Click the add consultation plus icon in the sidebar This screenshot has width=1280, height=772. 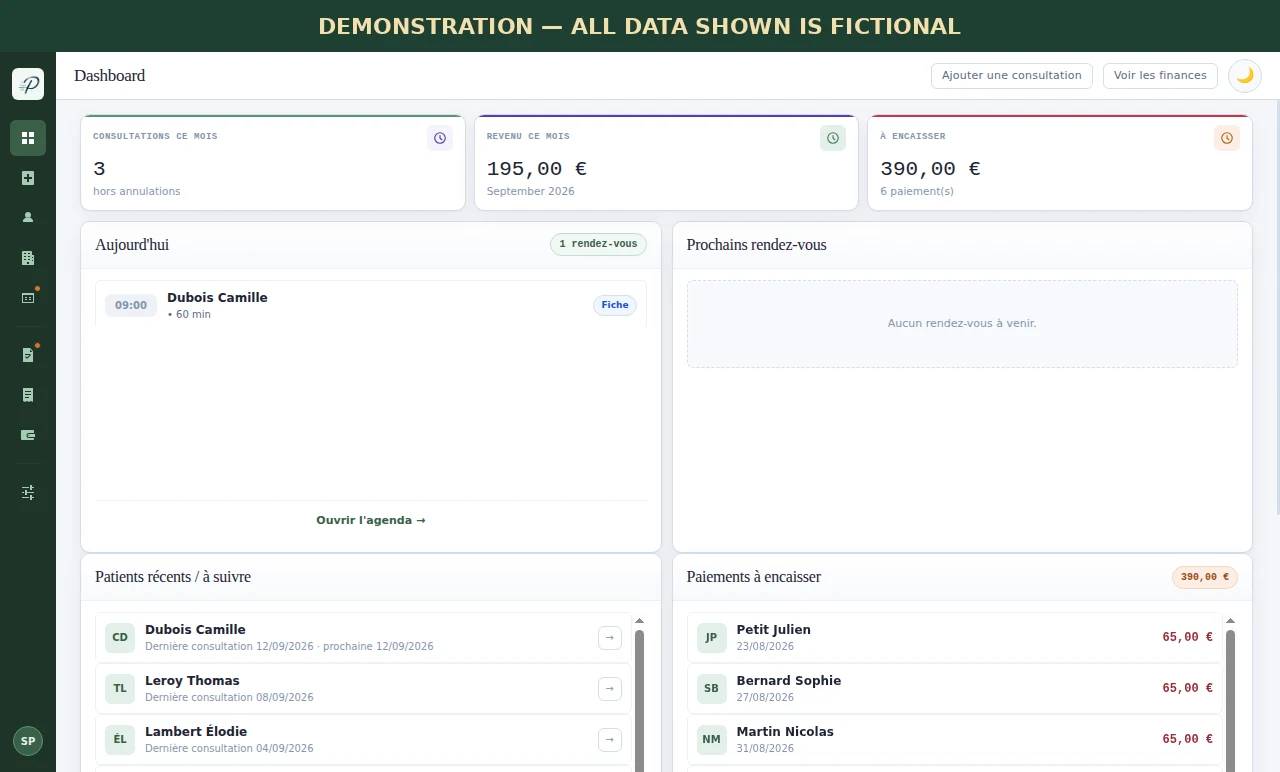pos(28,178)
